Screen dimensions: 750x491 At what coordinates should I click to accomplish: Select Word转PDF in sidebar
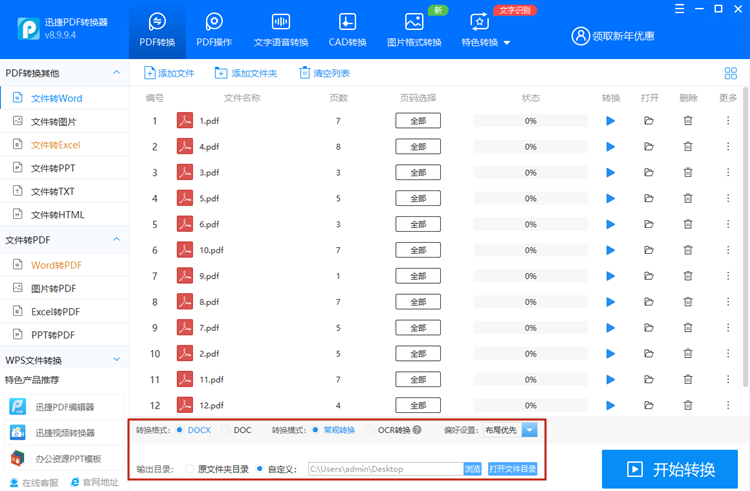pos(65,265)
